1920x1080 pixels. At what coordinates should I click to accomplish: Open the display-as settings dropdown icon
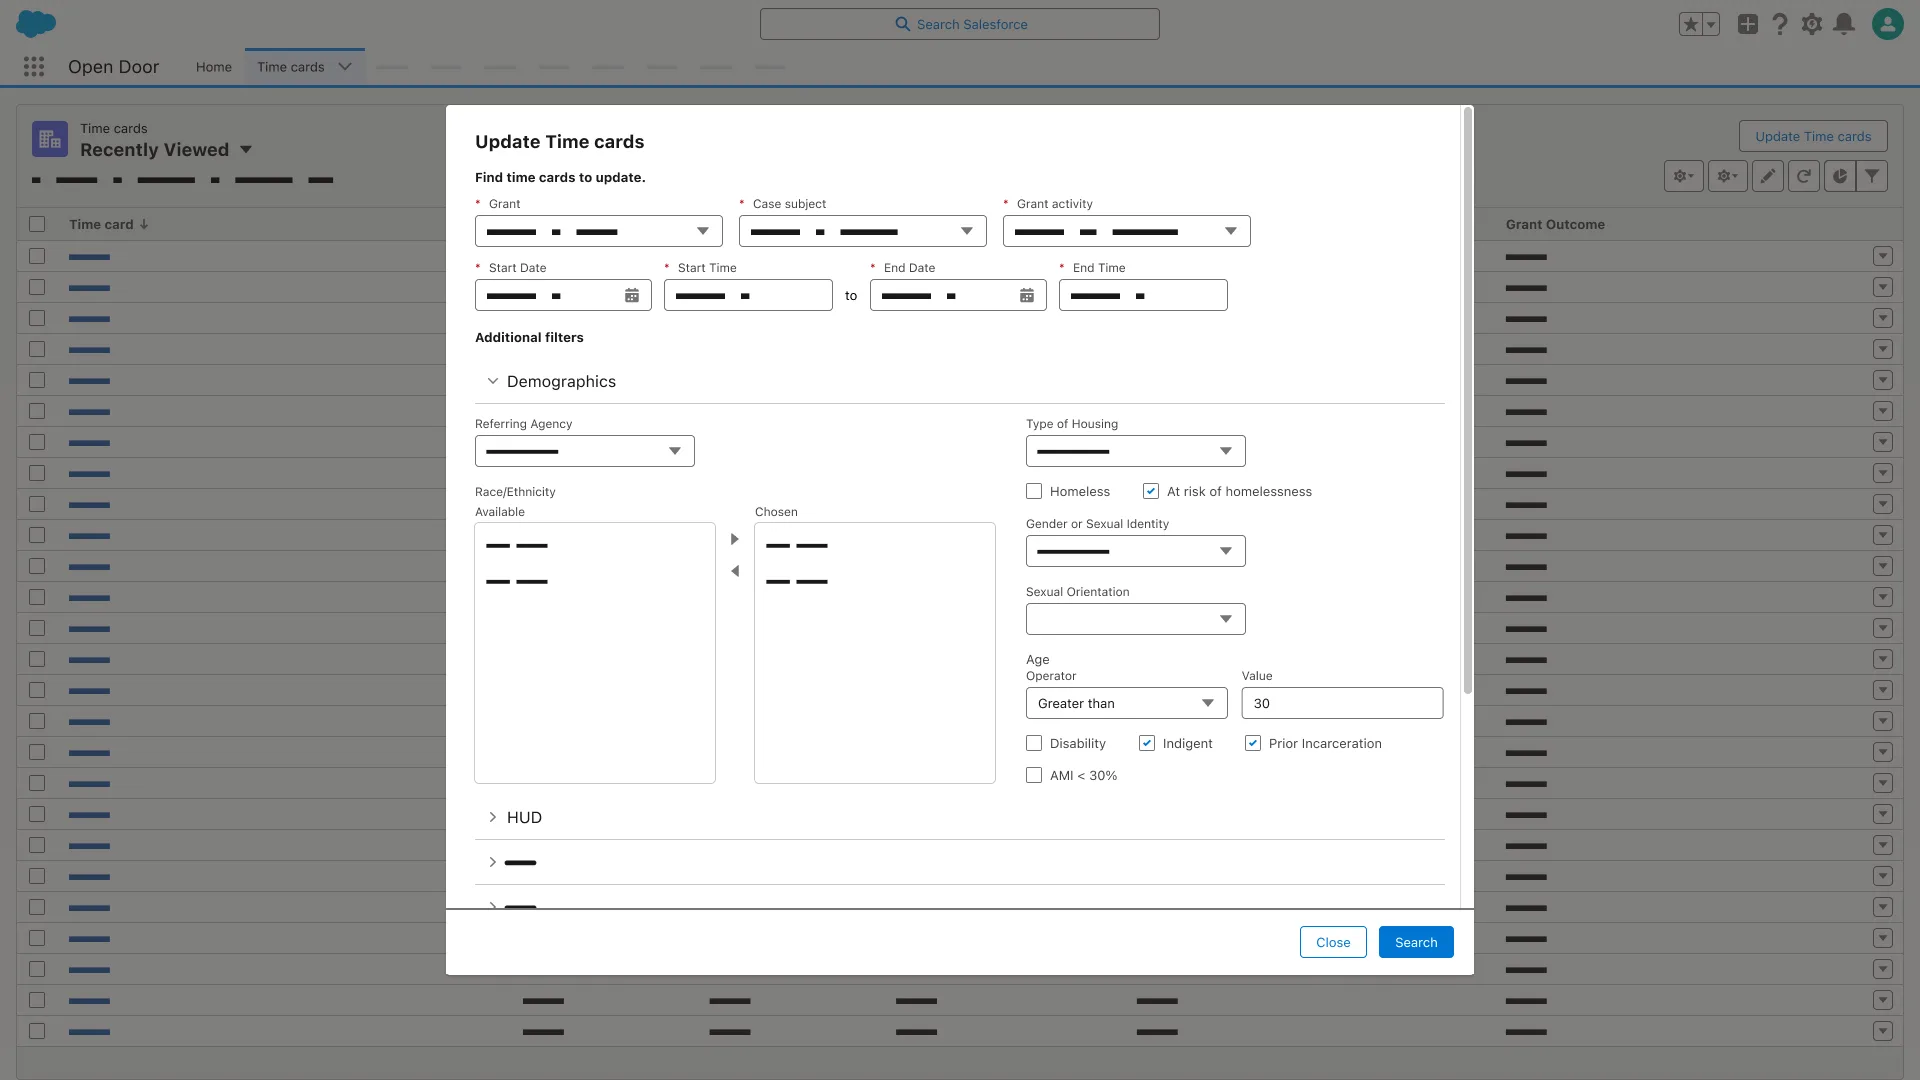pos(1728,176)
